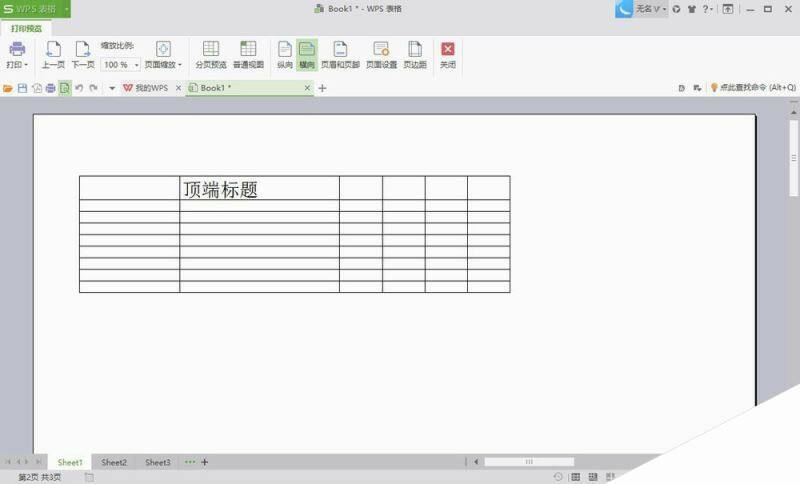Click the status bar clock icon
This screenshot has height=484, width=800.
[558, 477]
